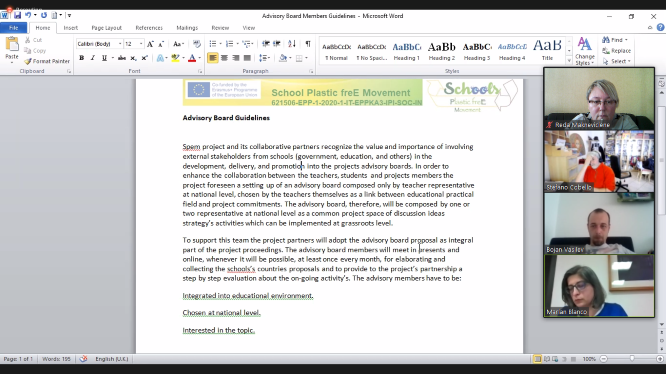
Task: Switch to the Insert tab
Action: pyautogui.click(x=71, y=28)
